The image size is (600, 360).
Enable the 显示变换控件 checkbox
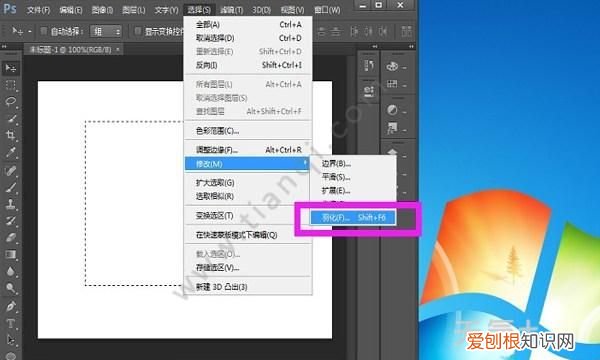[138, 31]
